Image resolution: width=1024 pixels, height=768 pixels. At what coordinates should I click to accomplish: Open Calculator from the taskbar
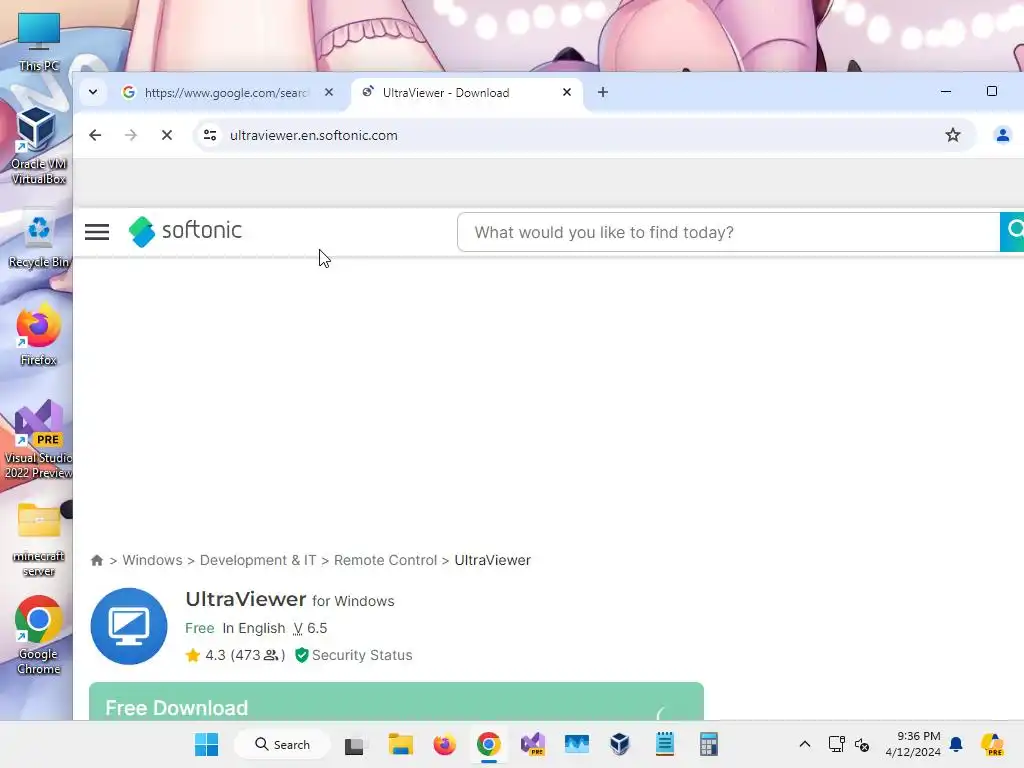point(709,744)
